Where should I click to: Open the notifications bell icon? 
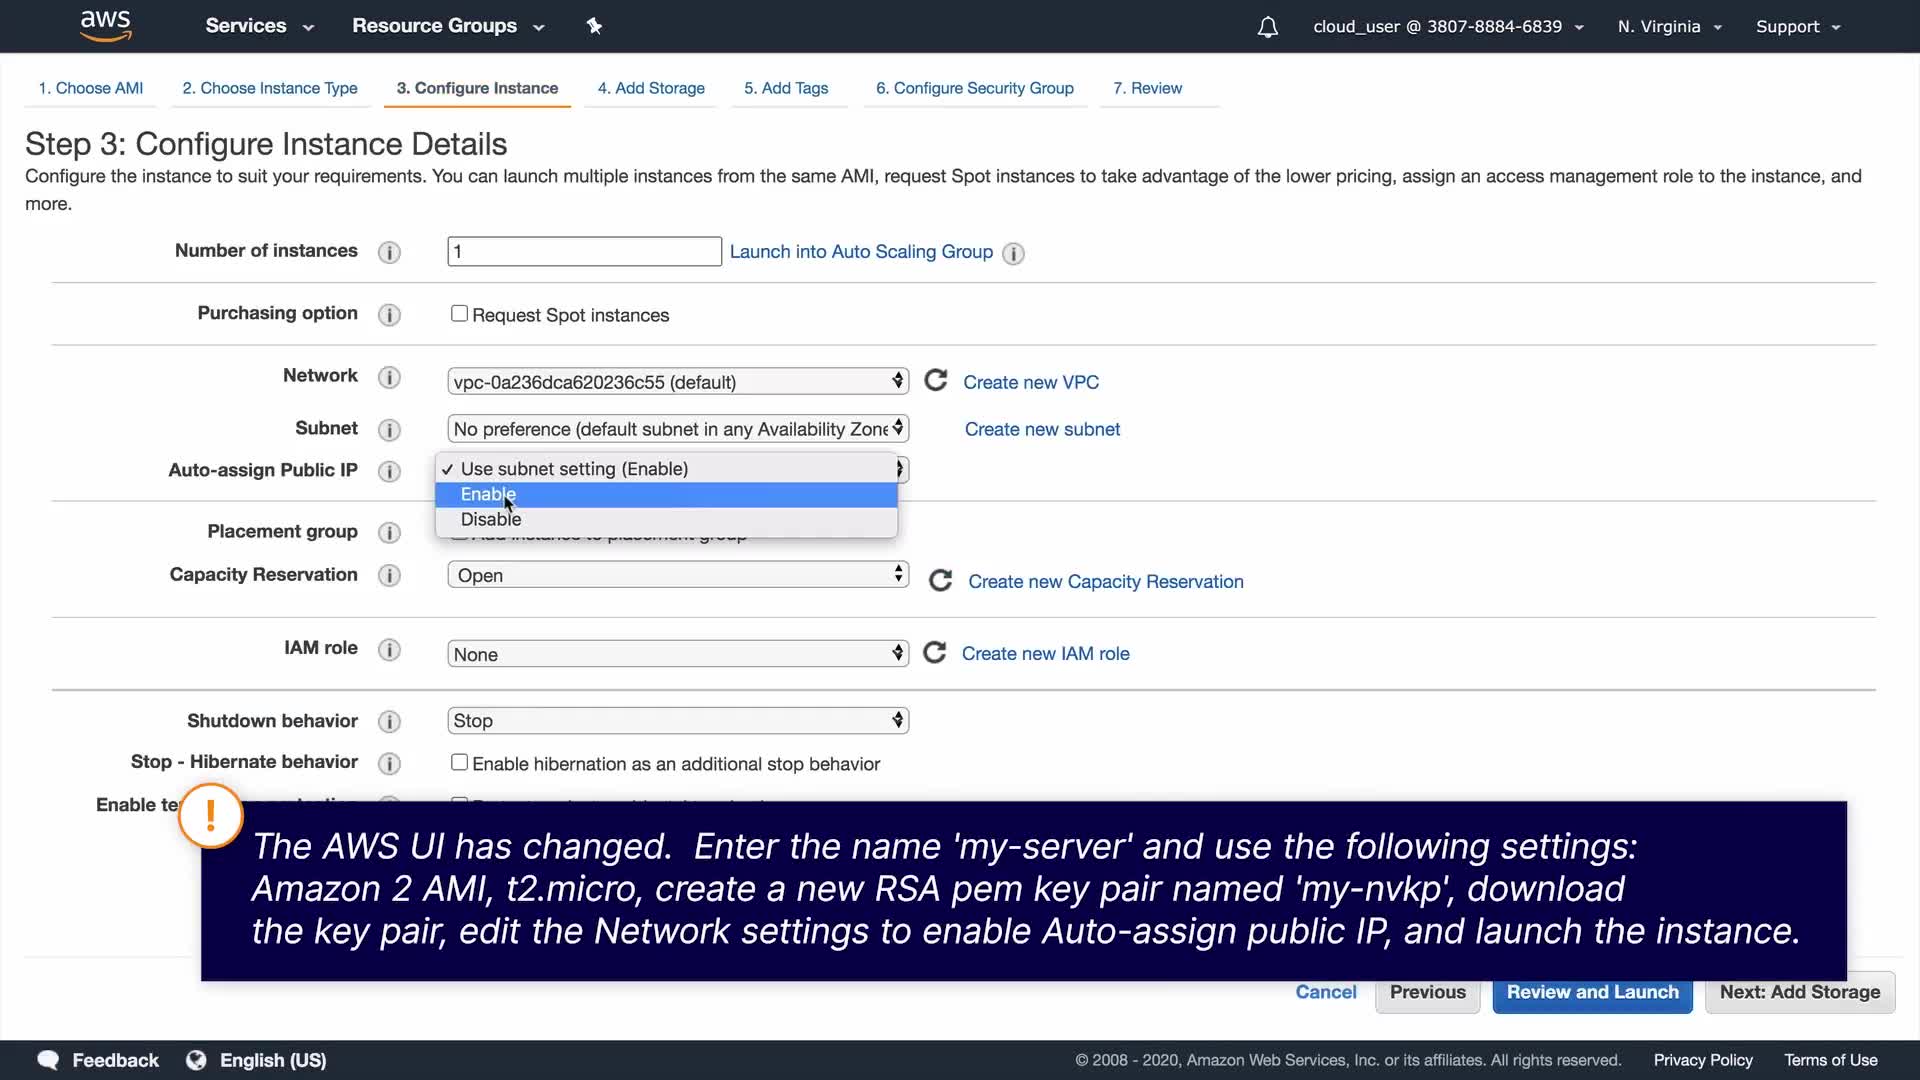(x=1267, y=27)
